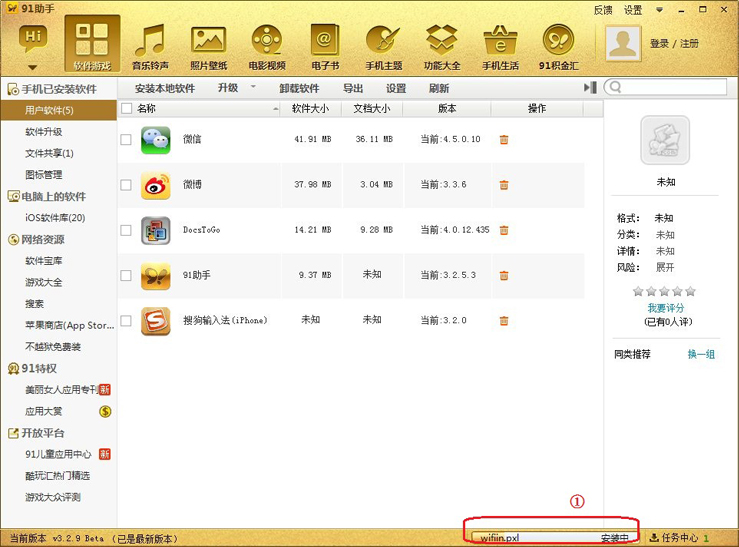Image resolution: width=739 pixels, height=547 pixels.
Task: Open iOS软件库(20) in the sidebar
Action: 55,218
